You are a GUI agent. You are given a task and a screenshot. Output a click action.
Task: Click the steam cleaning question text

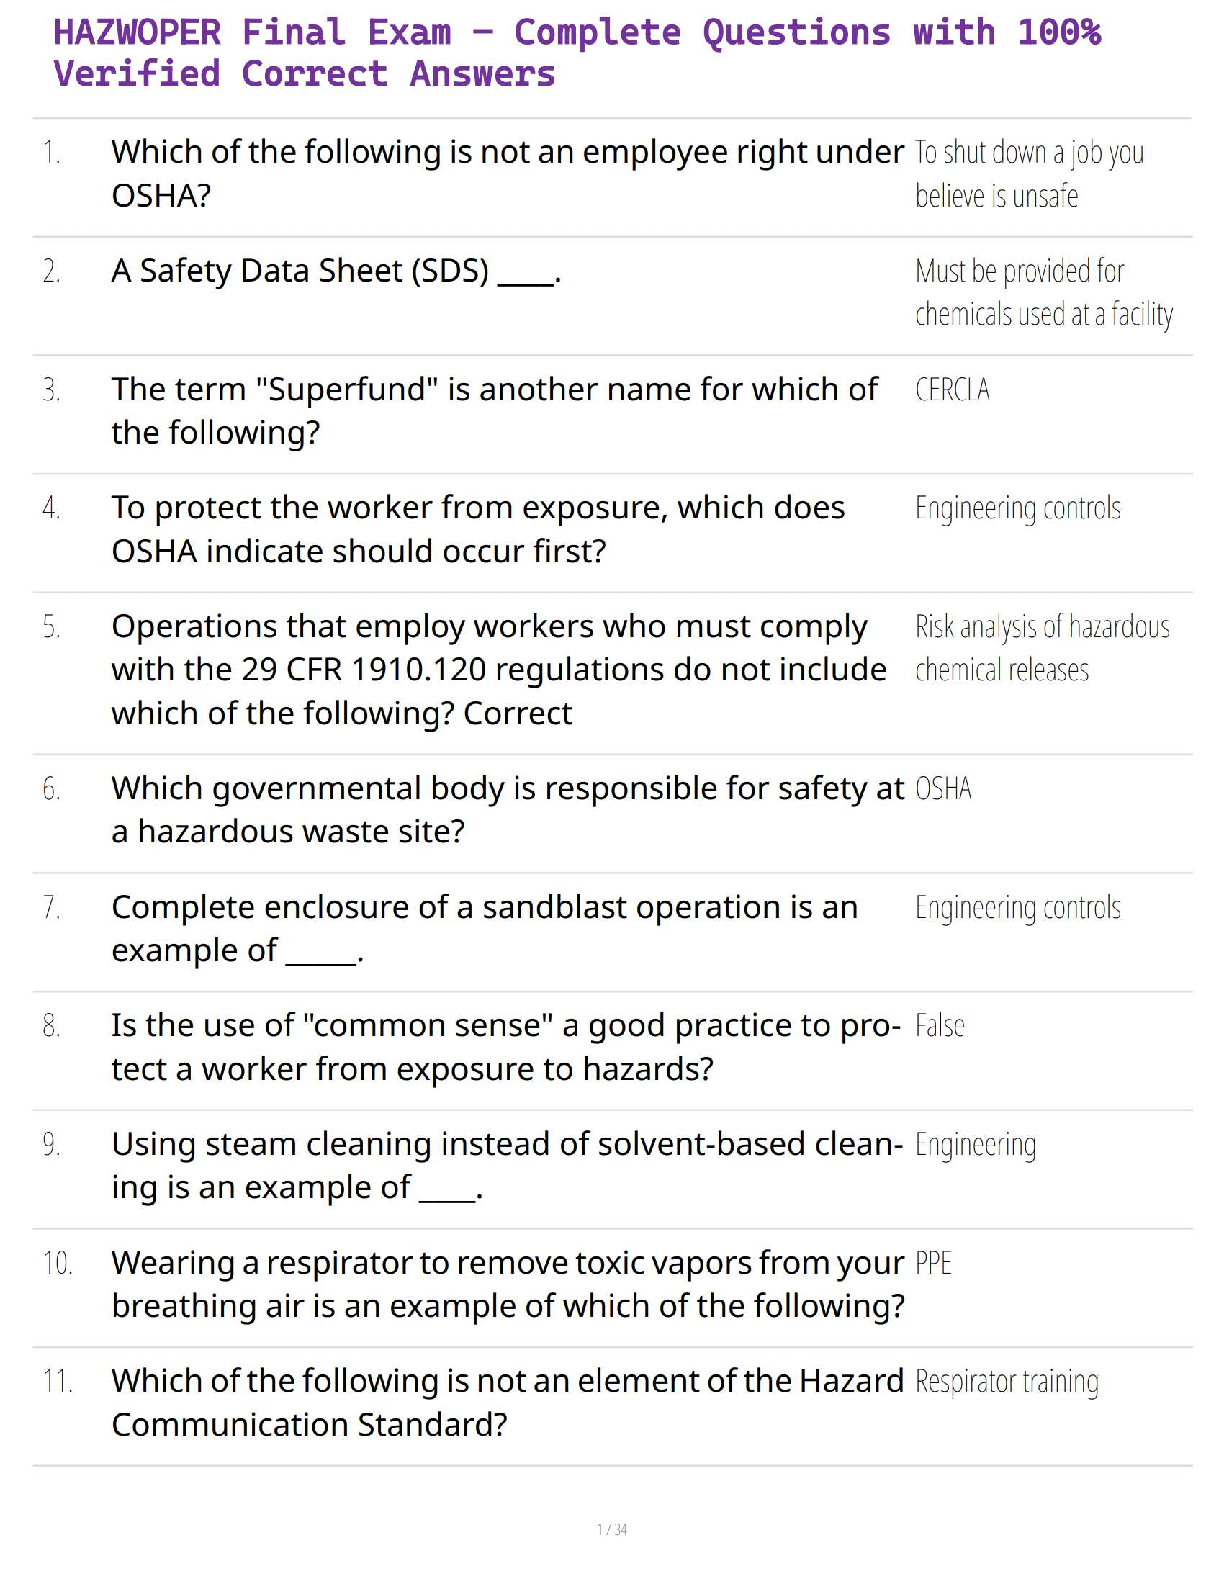(506, 1165)
